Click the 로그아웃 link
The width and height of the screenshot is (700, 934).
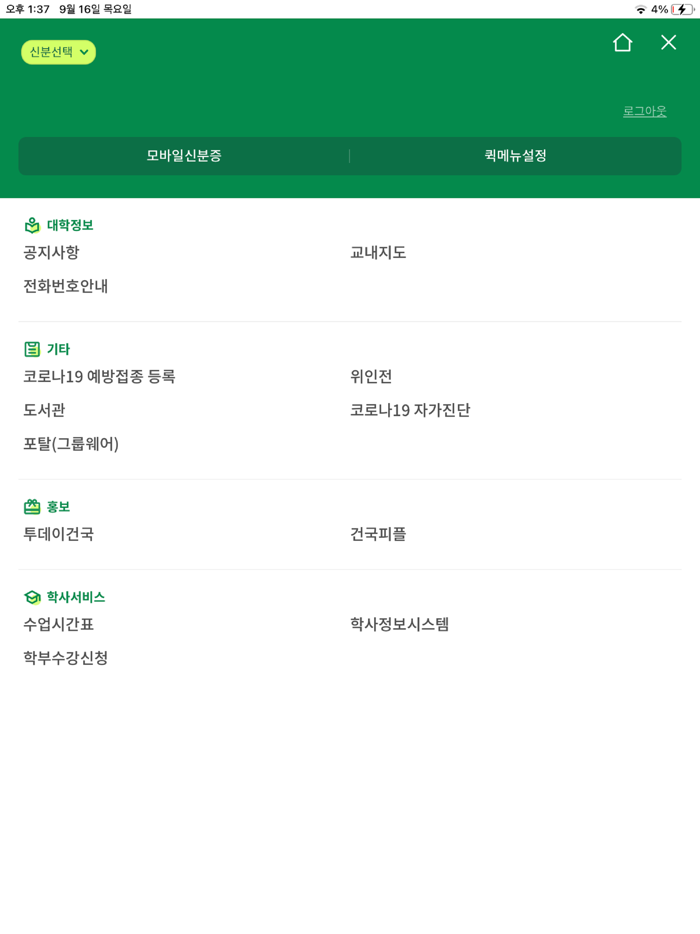click(x=644, y=110)
